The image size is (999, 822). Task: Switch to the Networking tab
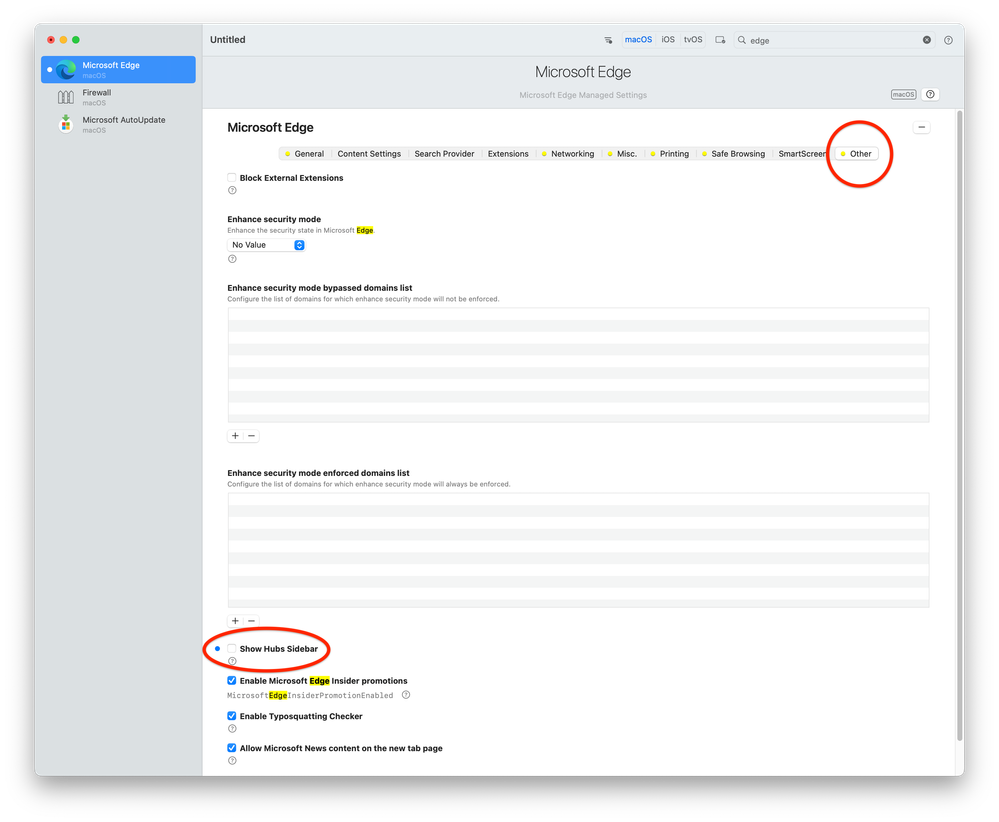click(568, 154)
